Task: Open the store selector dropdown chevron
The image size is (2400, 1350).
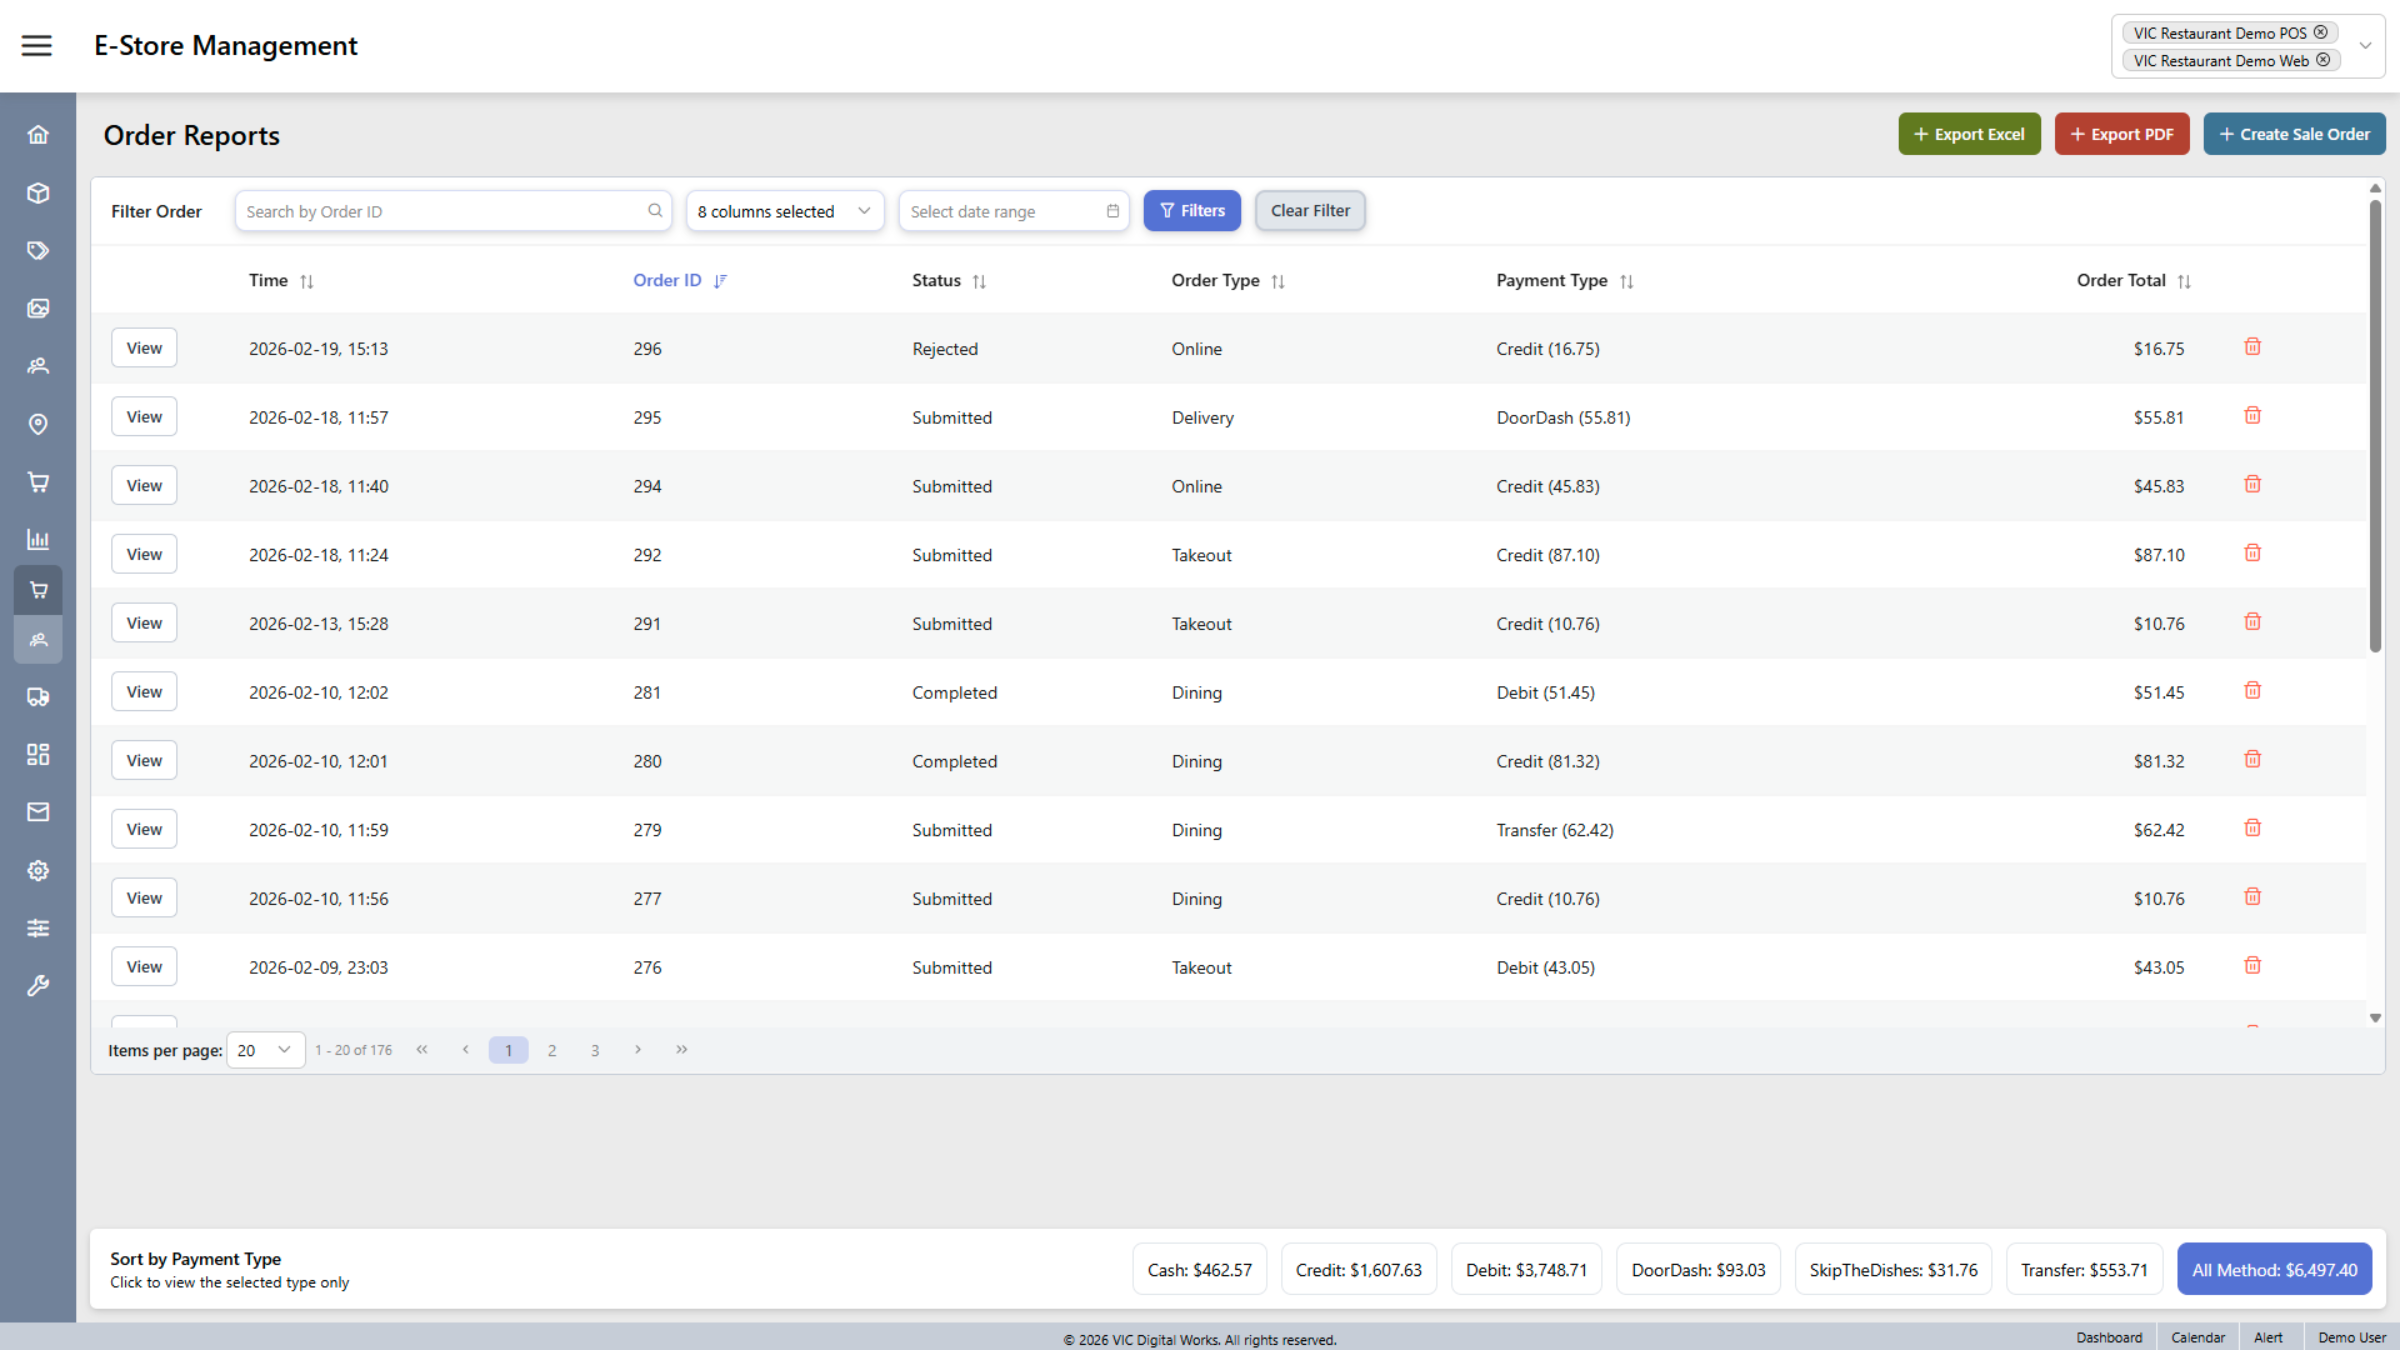Action: pos(2365,45)
